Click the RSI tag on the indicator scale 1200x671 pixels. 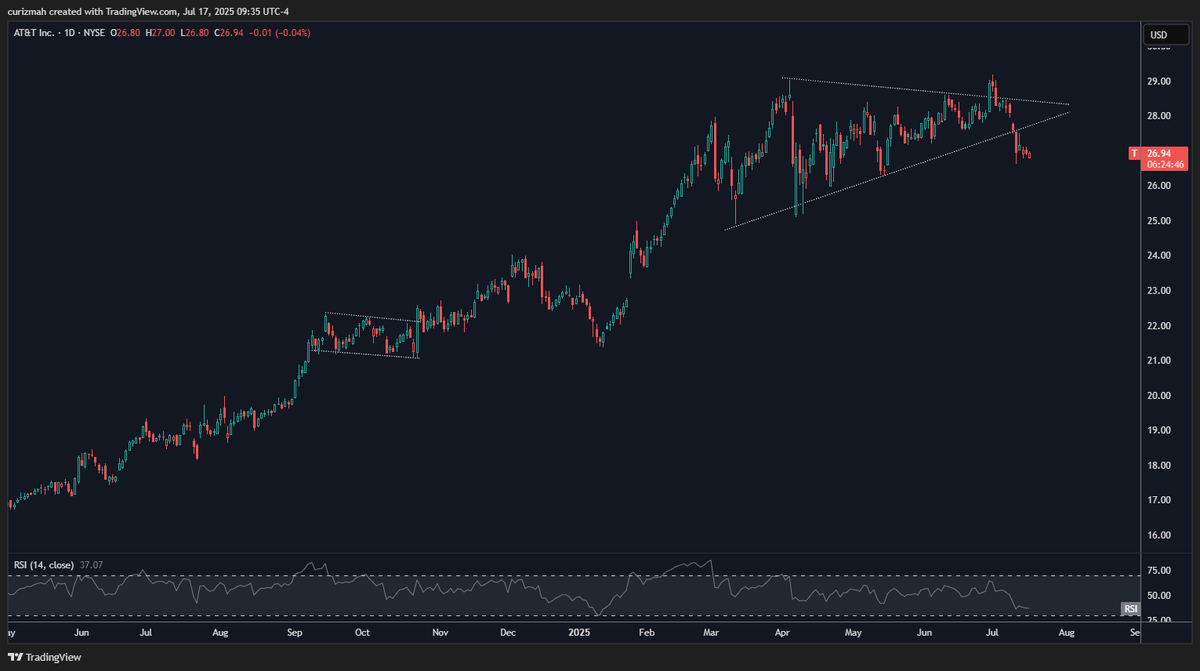[1131, 608]
